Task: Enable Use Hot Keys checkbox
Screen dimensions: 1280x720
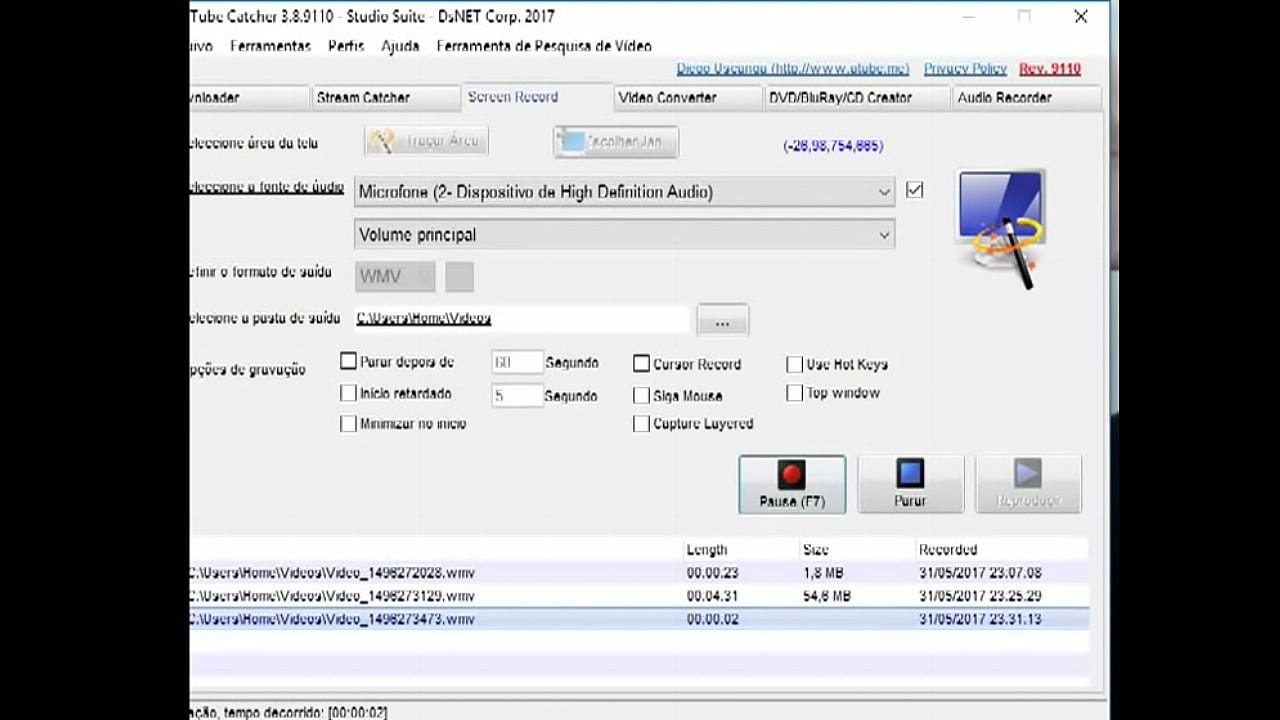Action: (794, 364)
